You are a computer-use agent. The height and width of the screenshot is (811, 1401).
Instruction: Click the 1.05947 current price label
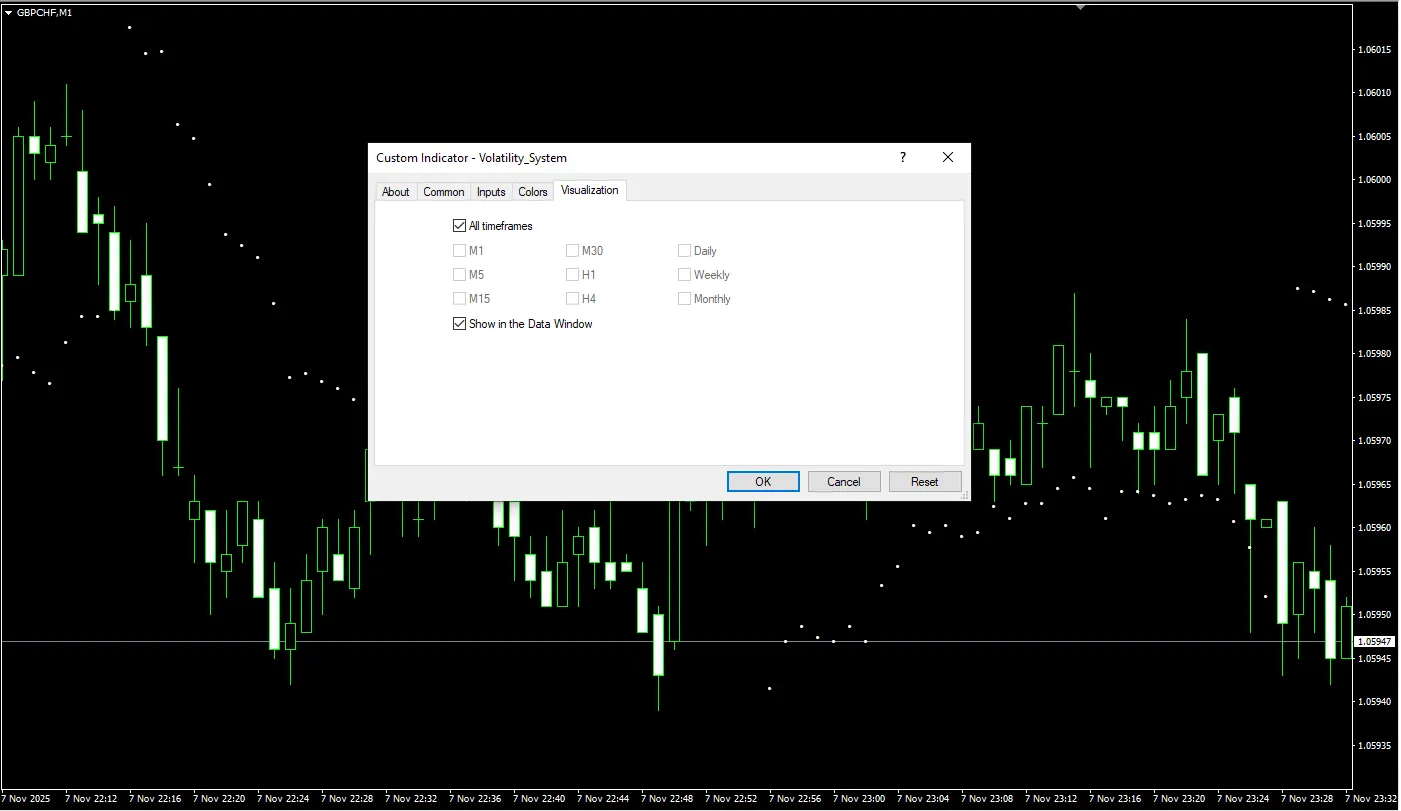tap(1372, 641)
